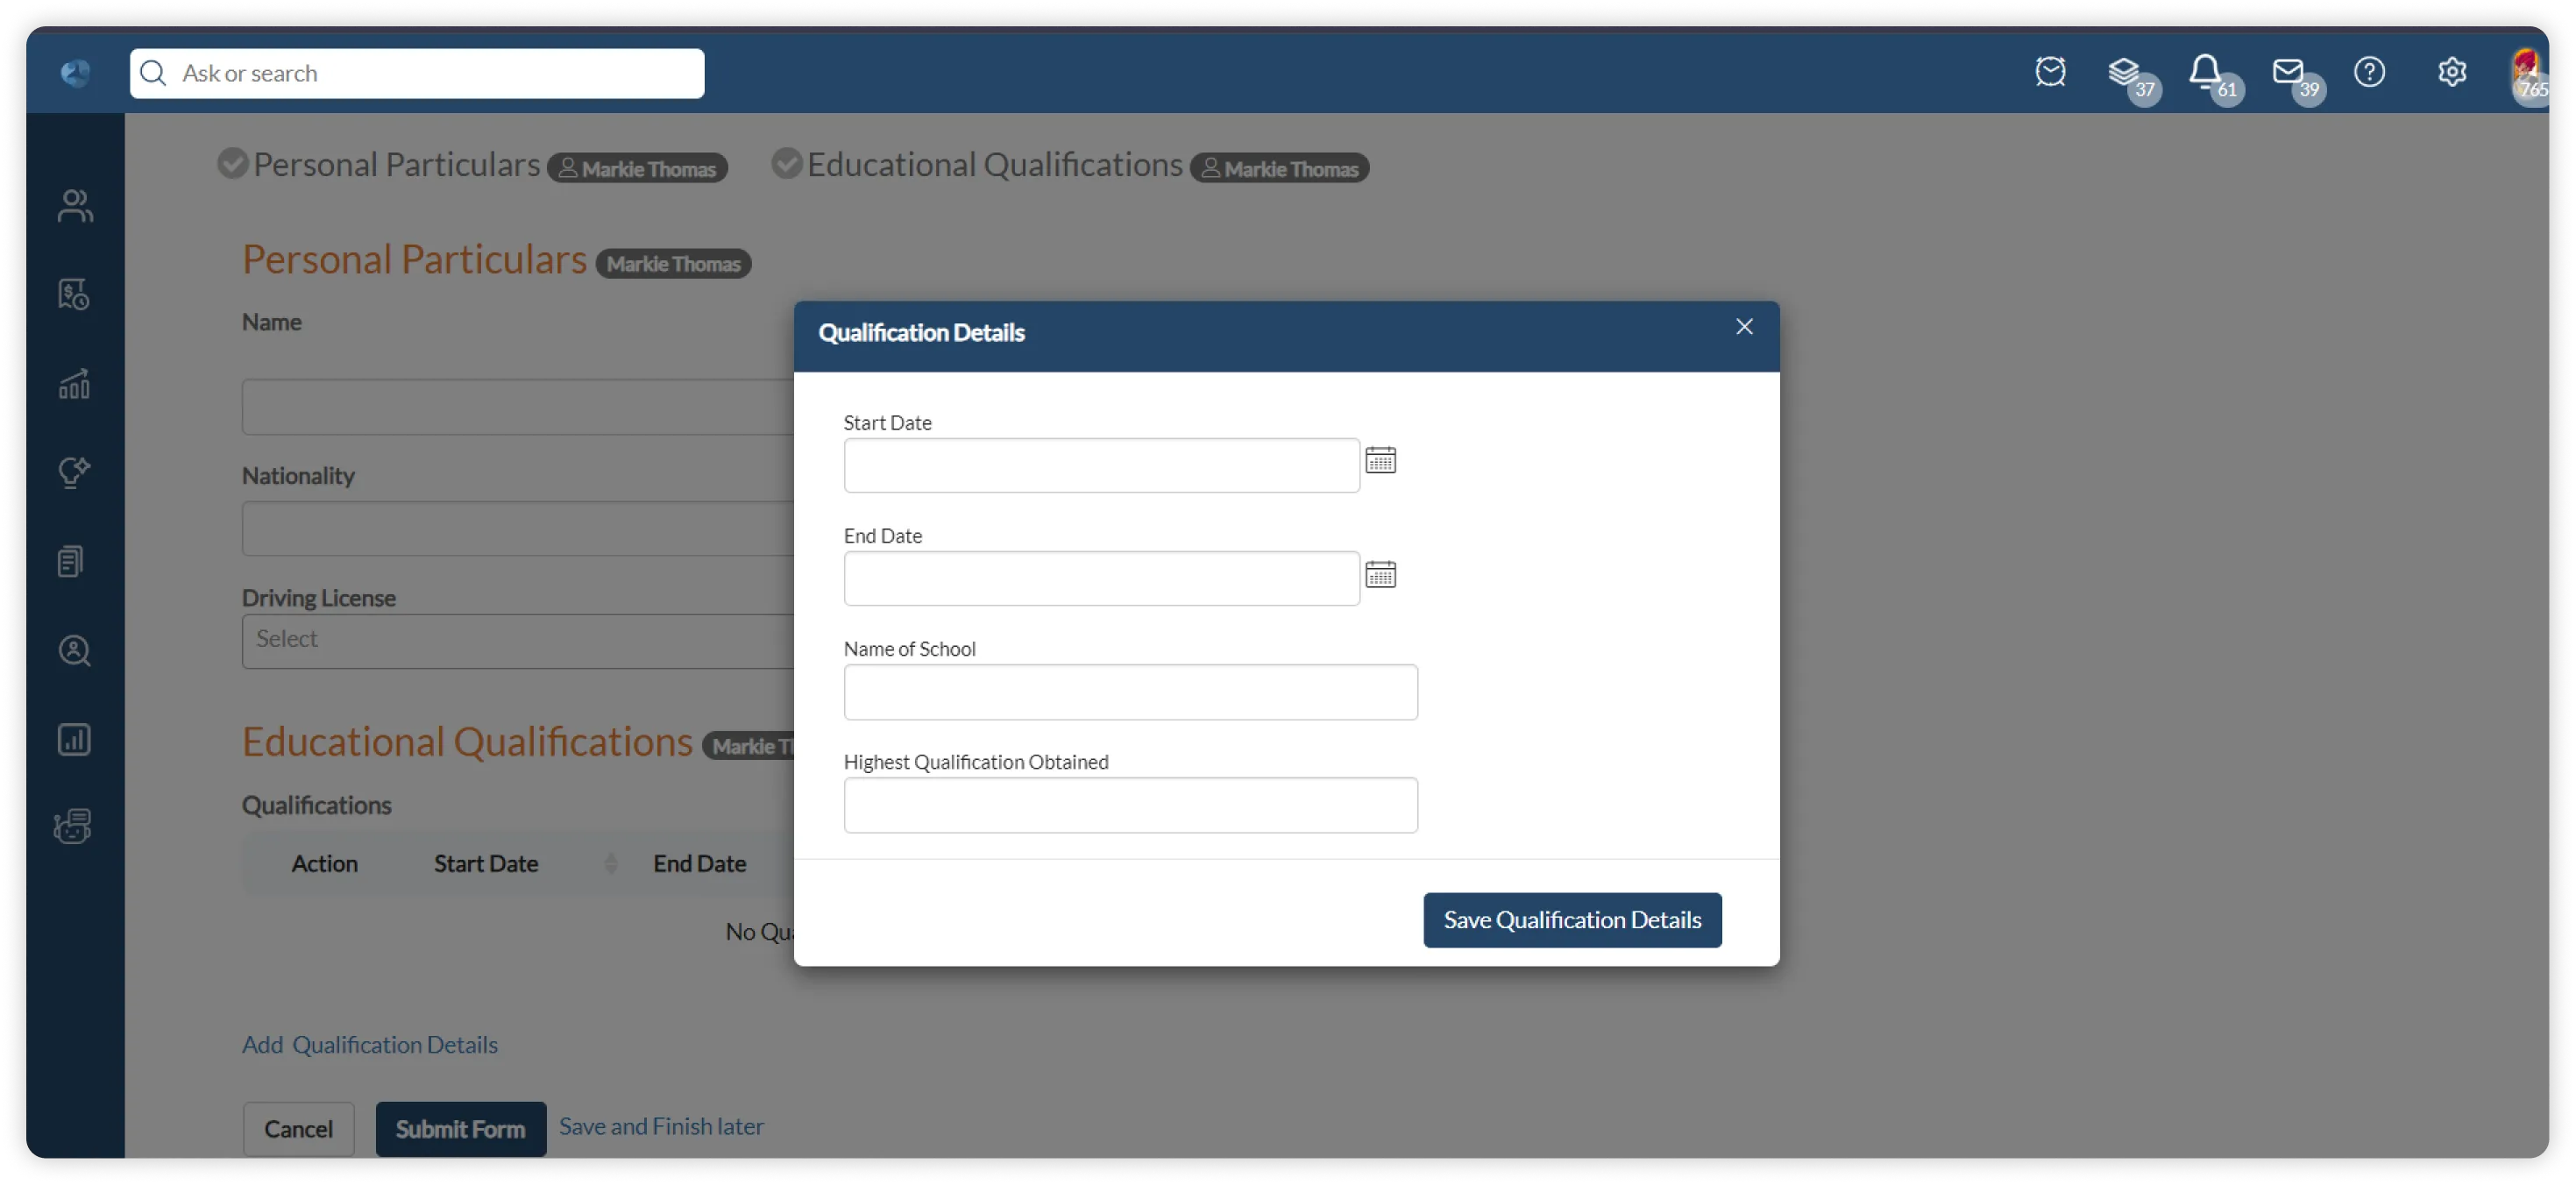Open the alarm clock reminders icon
The image size is (2576, 1185).
(x=2050, y=72)
